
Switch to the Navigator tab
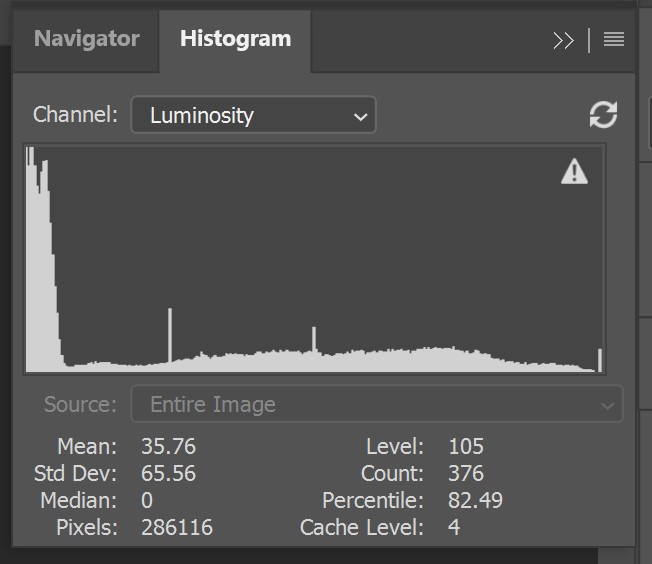click(x=86, y=40)
